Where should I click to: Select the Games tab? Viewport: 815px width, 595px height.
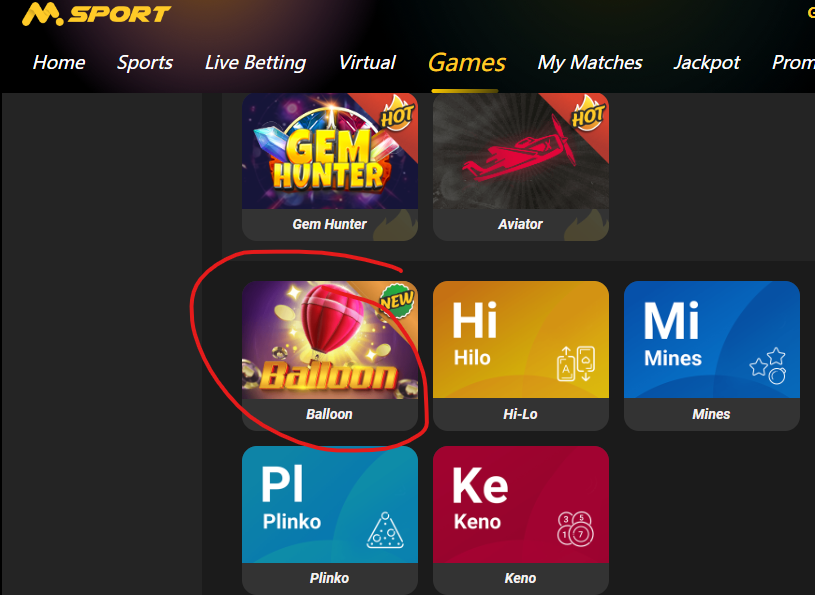point(467,63)
